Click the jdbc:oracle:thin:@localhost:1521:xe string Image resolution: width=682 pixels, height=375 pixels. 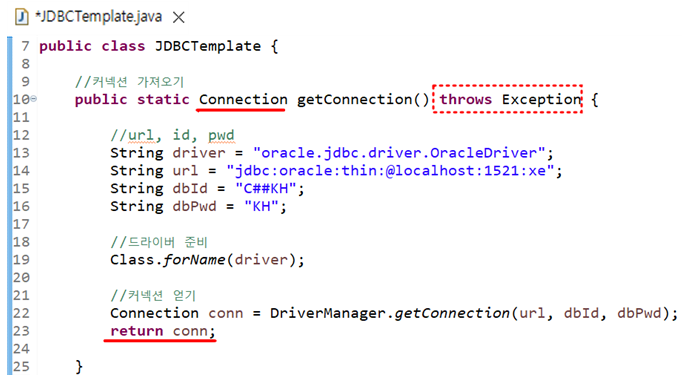point(390,171)
